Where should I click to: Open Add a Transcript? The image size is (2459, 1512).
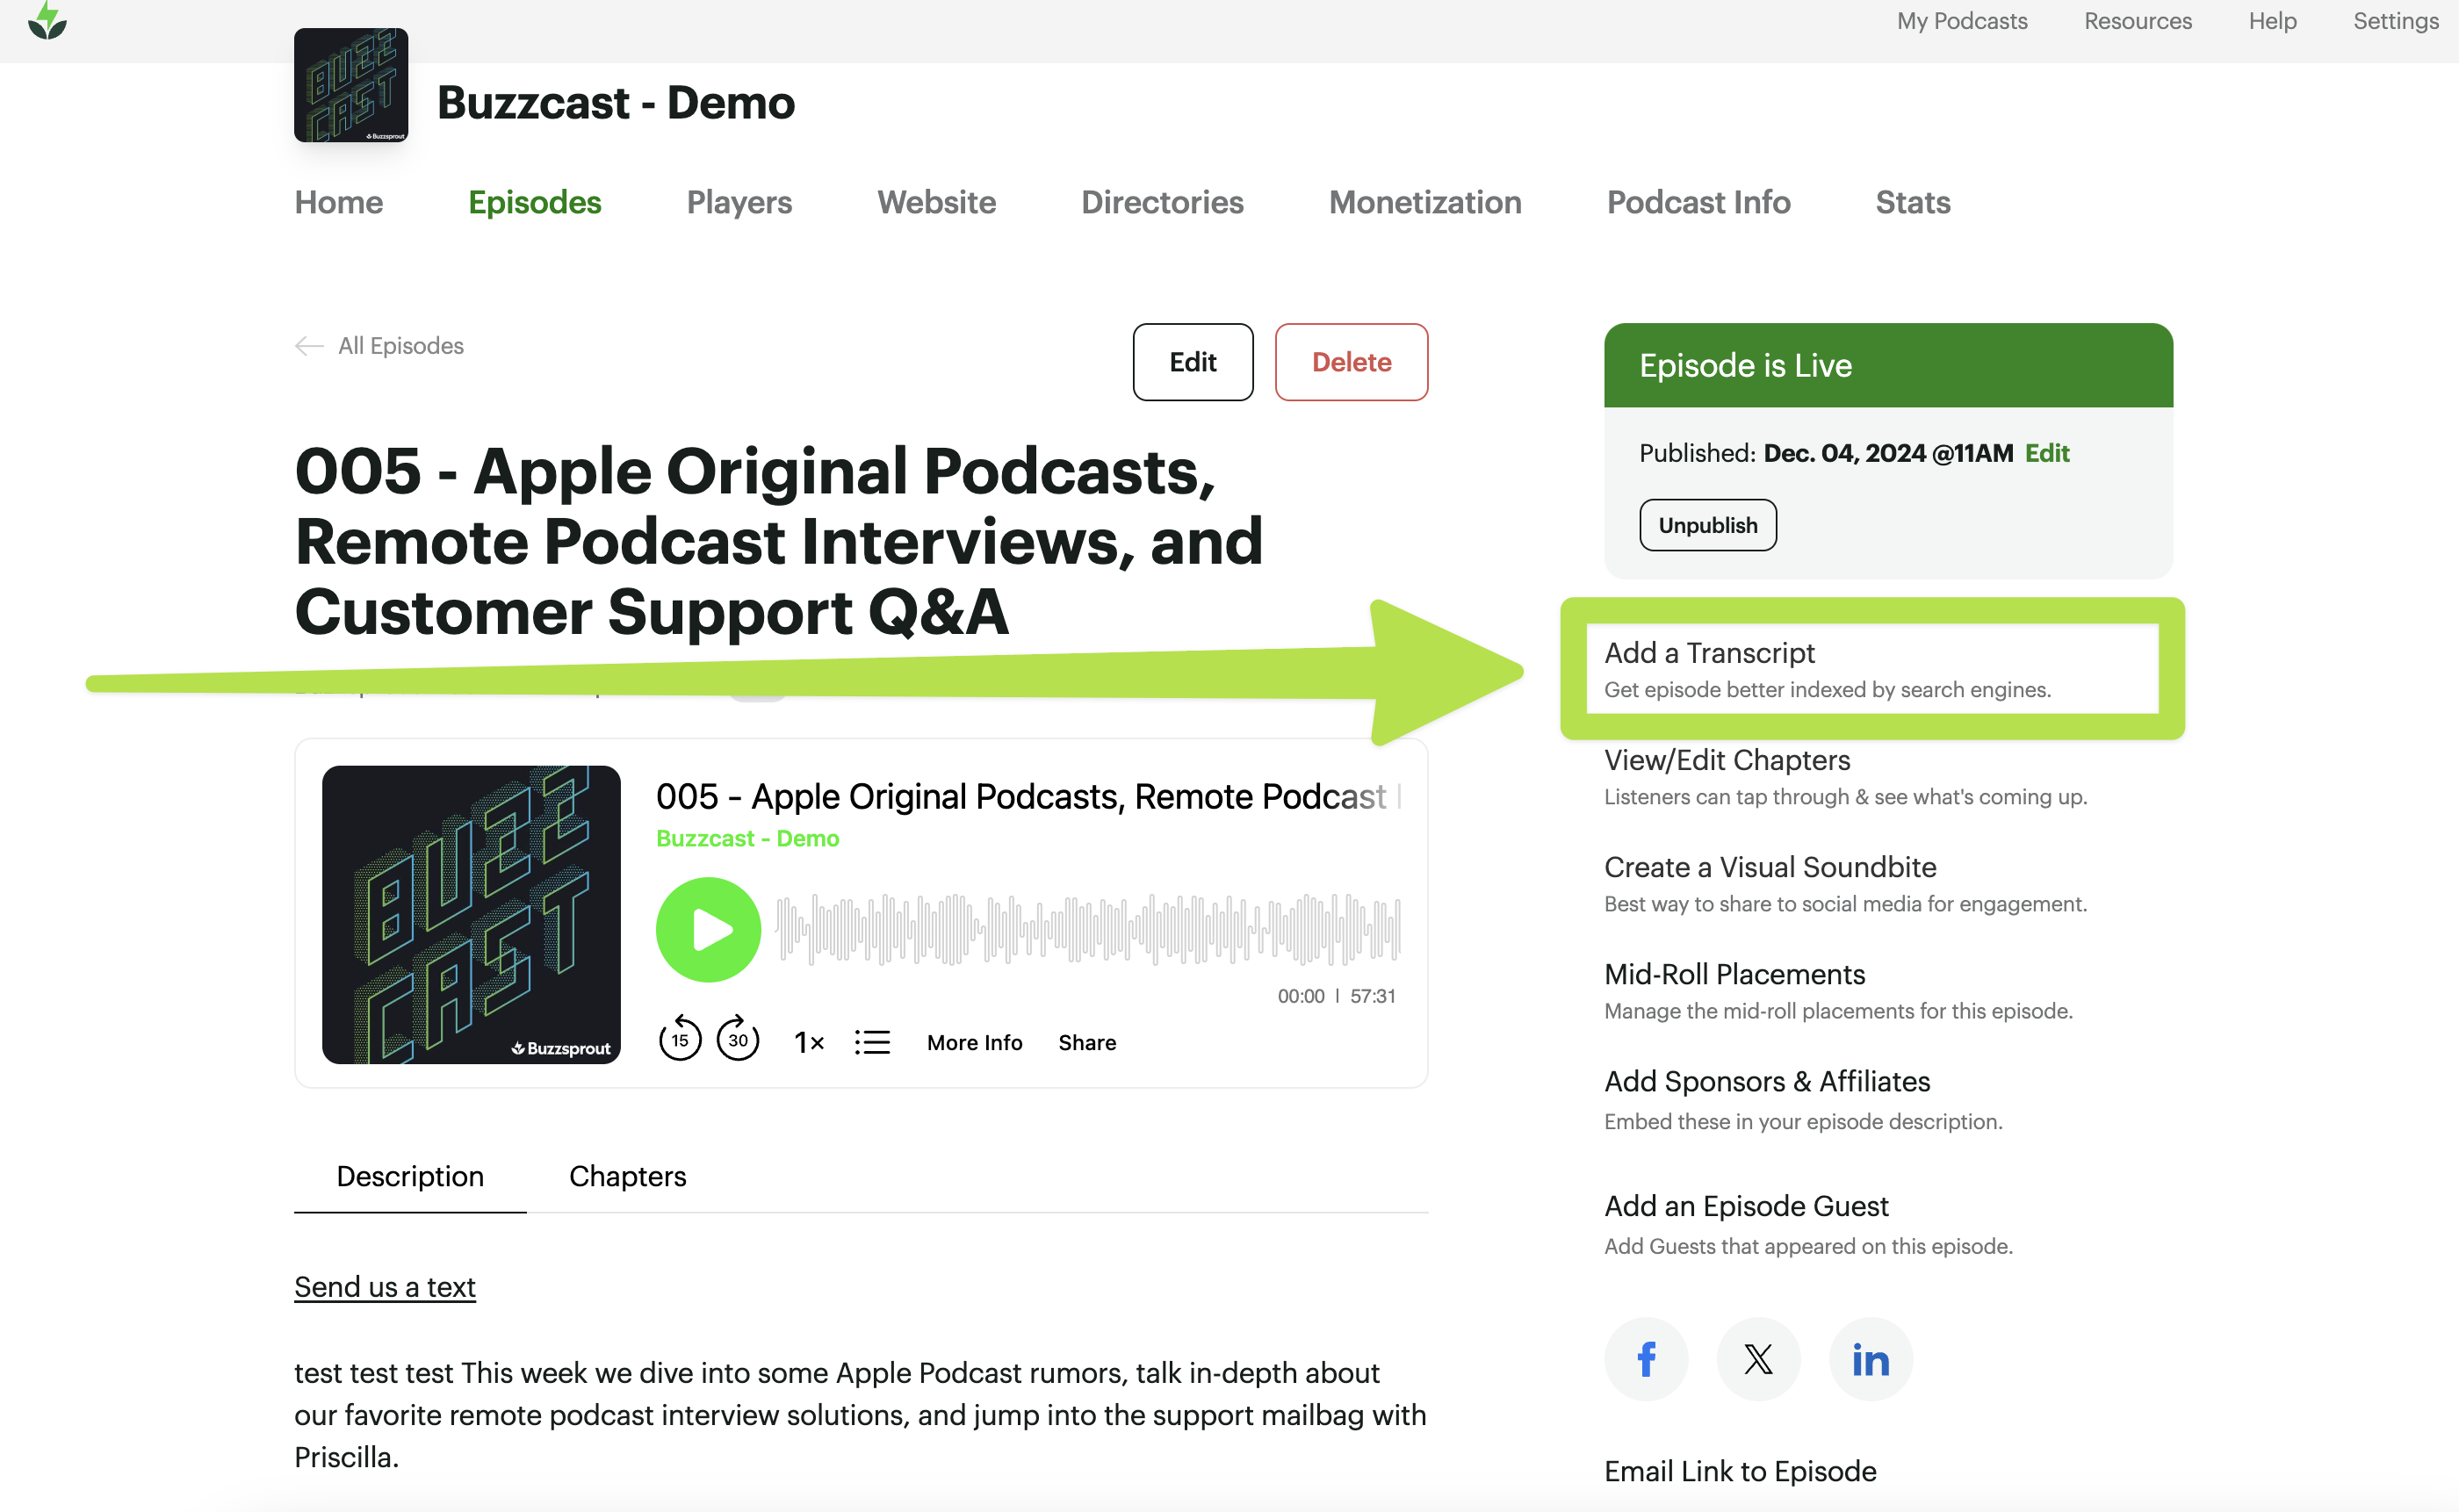coord(1710,653)
